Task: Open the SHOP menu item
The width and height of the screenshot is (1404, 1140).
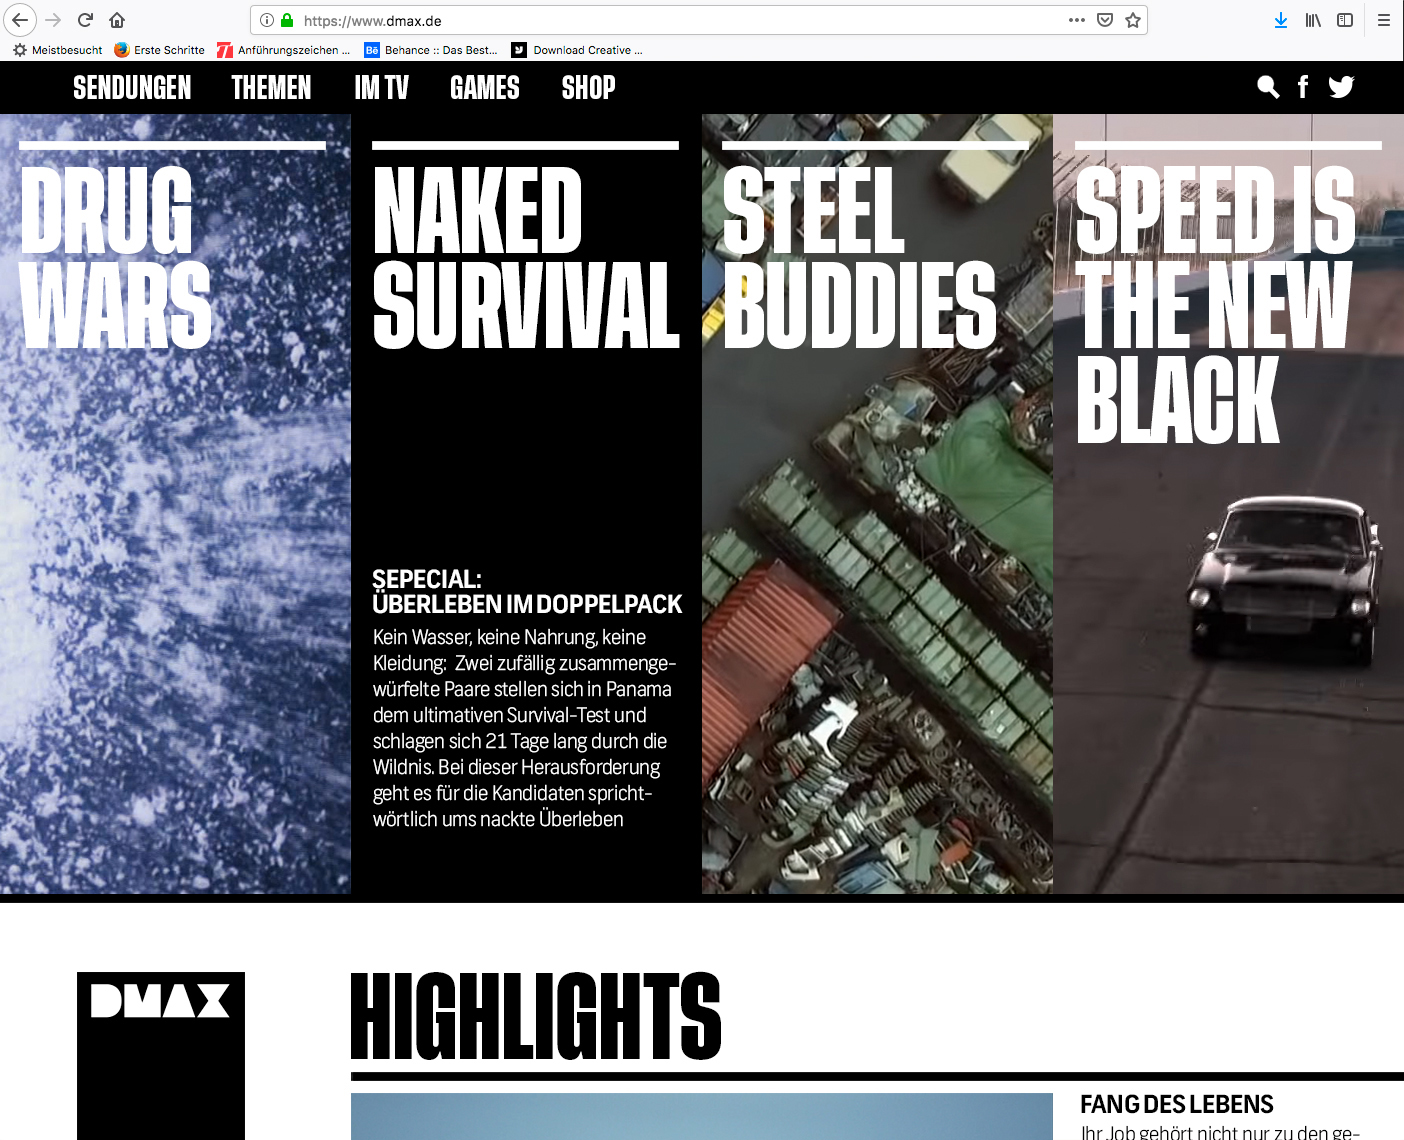Action: coord(588,88)
